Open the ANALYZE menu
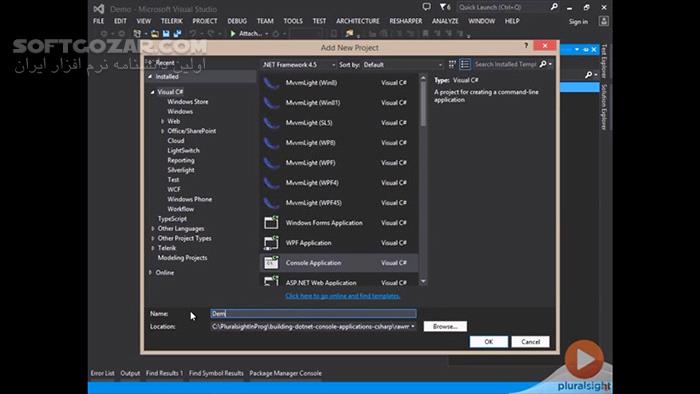 (445, 21)
